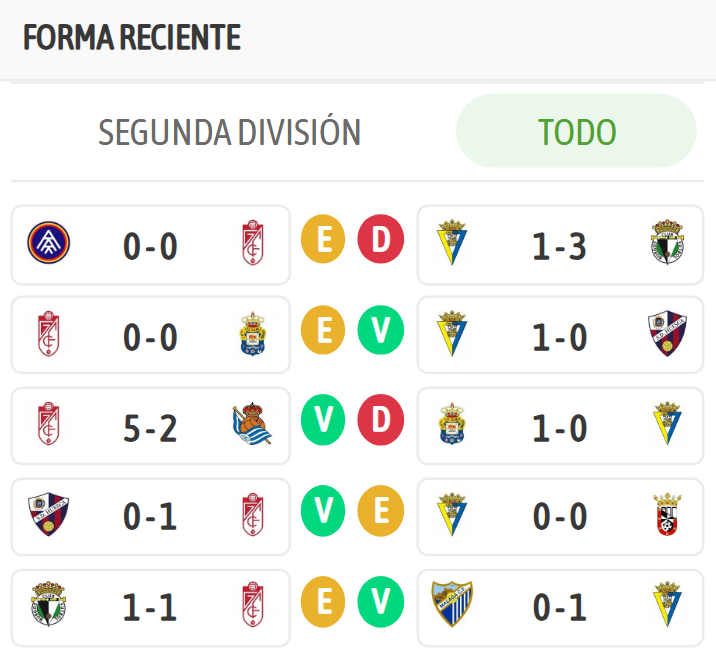
Task: Switch to the Segunda División tab
Action: pyautogui.click(x=229, y=132)
